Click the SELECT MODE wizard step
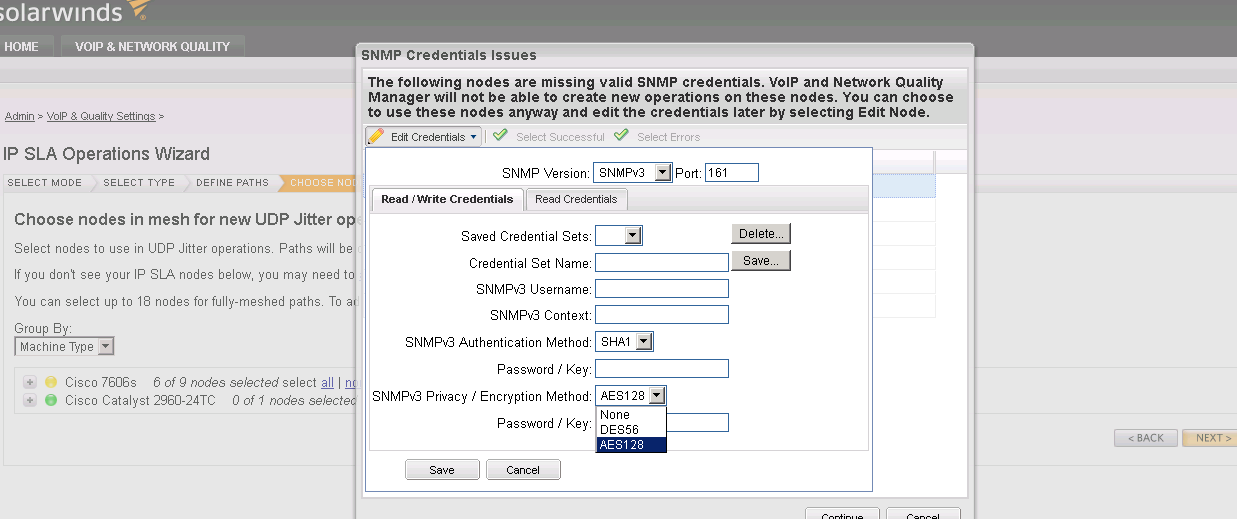The width and height of the screenshot is (1237, 519). pyautogui.click(x=45, y=183)
